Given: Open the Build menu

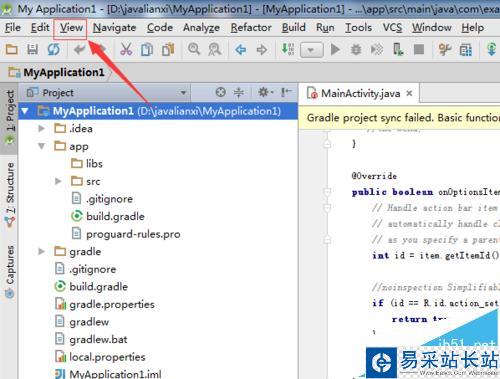Looking at the screenshot, I should point(293,28).
